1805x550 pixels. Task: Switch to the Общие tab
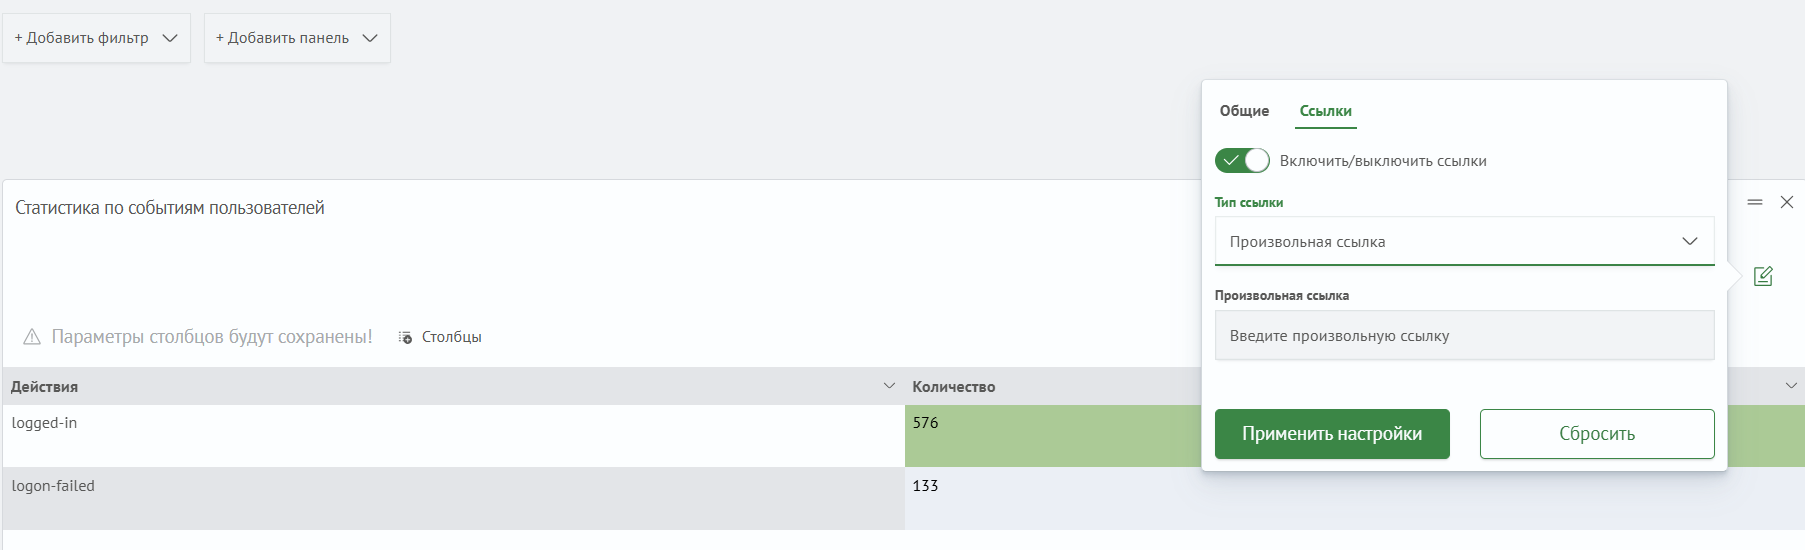click(1244, 111)
